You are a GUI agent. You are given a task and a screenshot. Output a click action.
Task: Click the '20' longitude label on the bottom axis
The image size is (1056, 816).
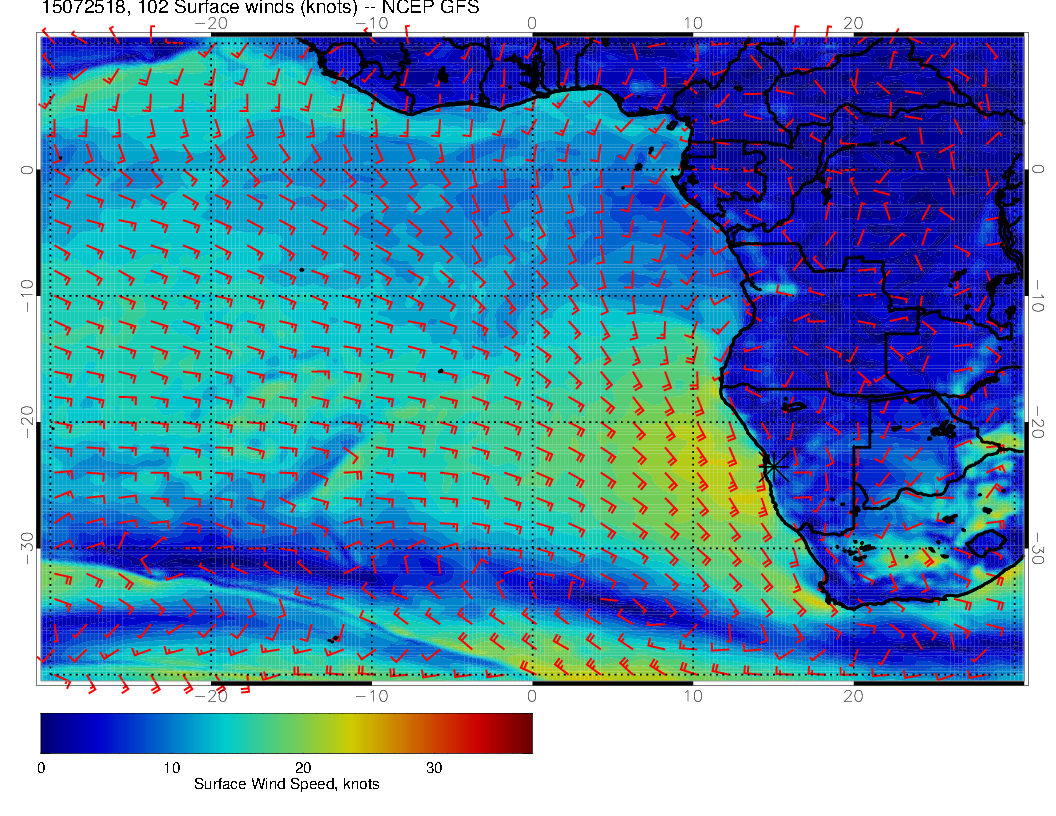pos(853,695)
